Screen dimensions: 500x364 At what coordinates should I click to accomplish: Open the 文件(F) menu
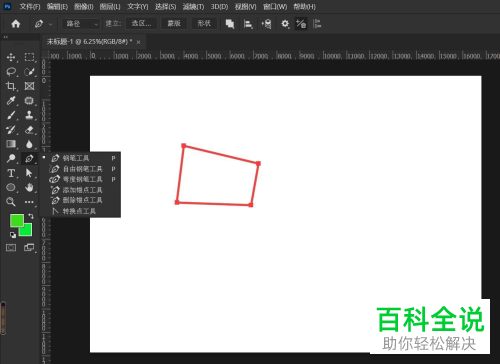tap(30, 7)
